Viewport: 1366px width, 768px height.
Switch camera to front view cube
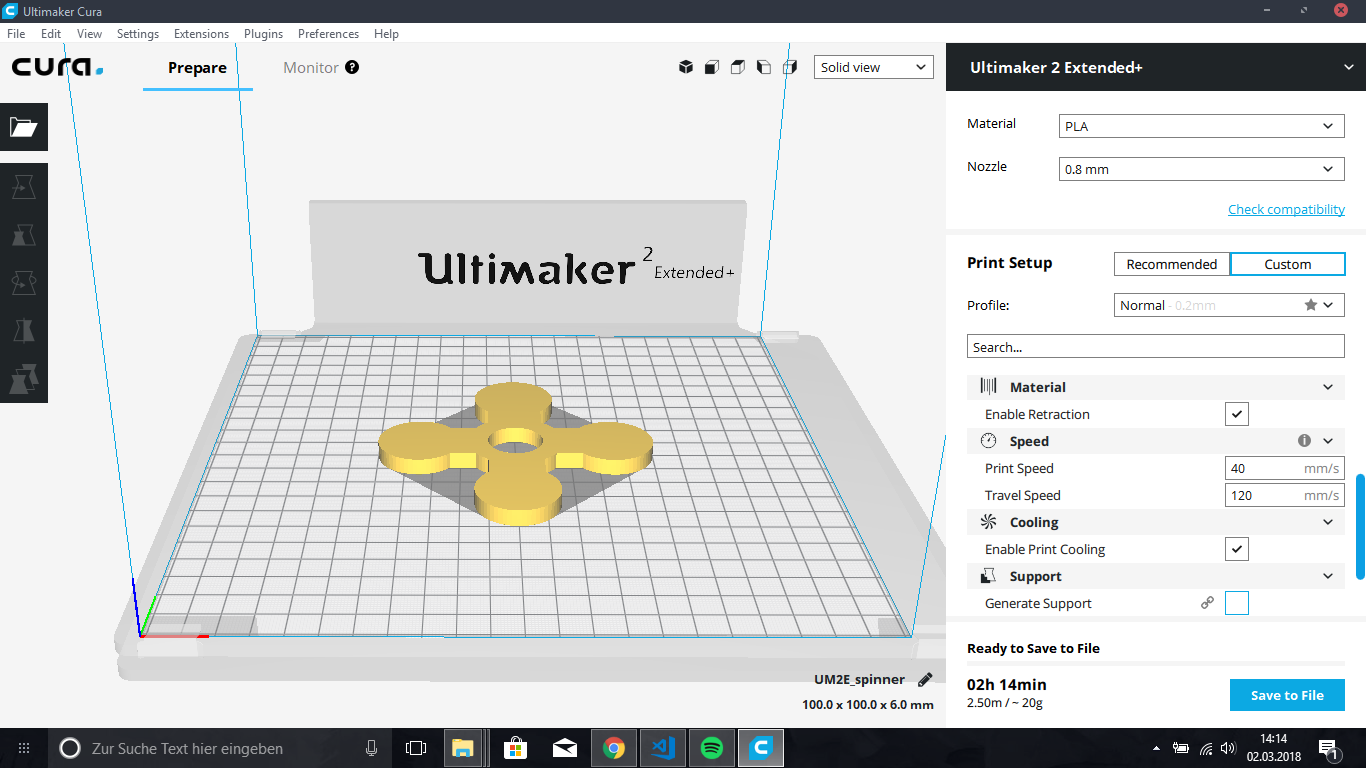(x=712, y=67)
